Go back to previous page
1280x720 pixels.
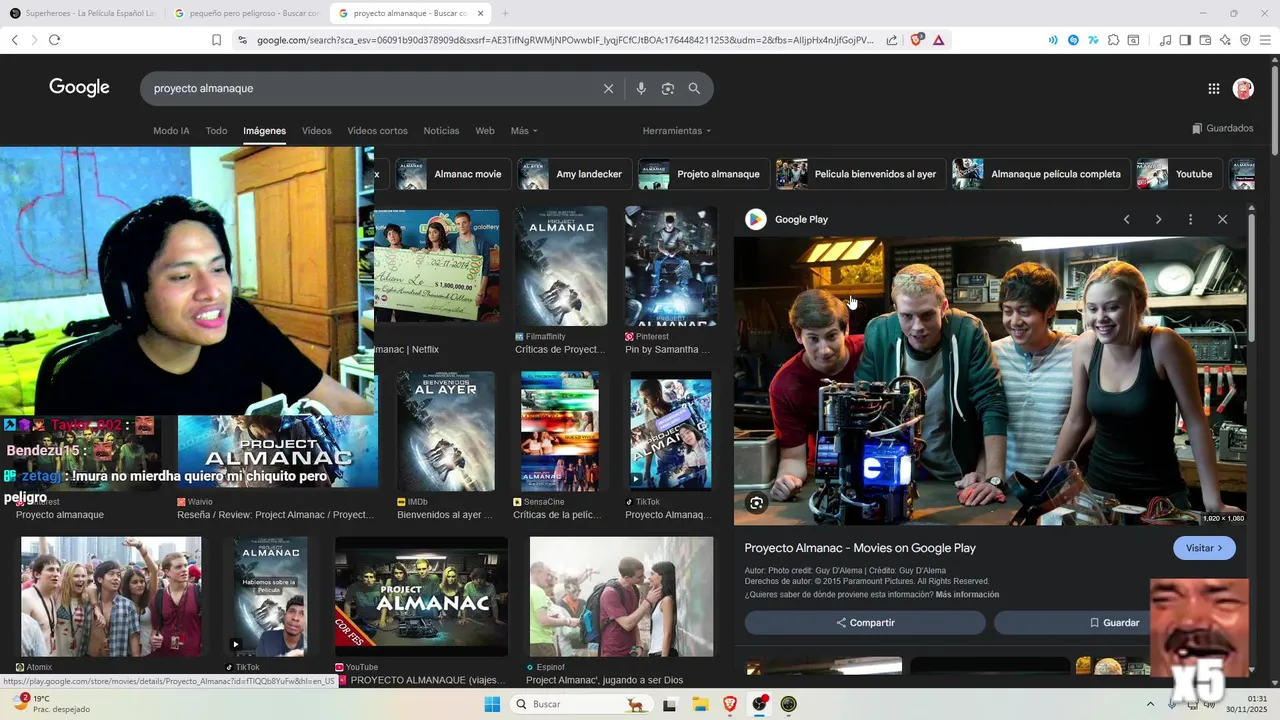(x=14, y=40)
